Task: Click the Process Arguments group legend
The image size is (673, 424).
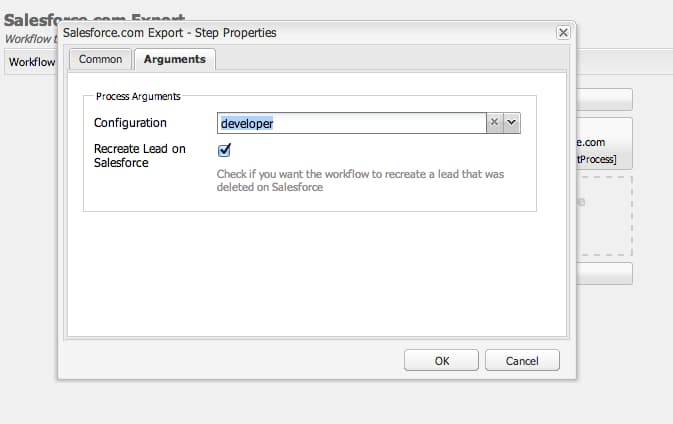Action: (x=137, y=96)
